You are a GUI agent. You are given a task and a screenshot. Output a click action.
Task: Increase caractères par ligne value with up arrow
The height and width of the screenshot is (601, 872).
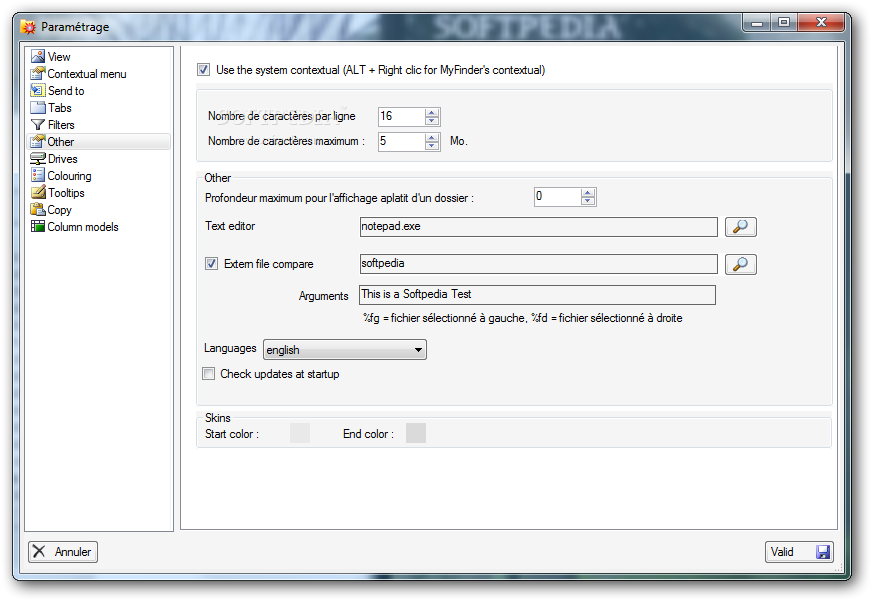point(432,113)
